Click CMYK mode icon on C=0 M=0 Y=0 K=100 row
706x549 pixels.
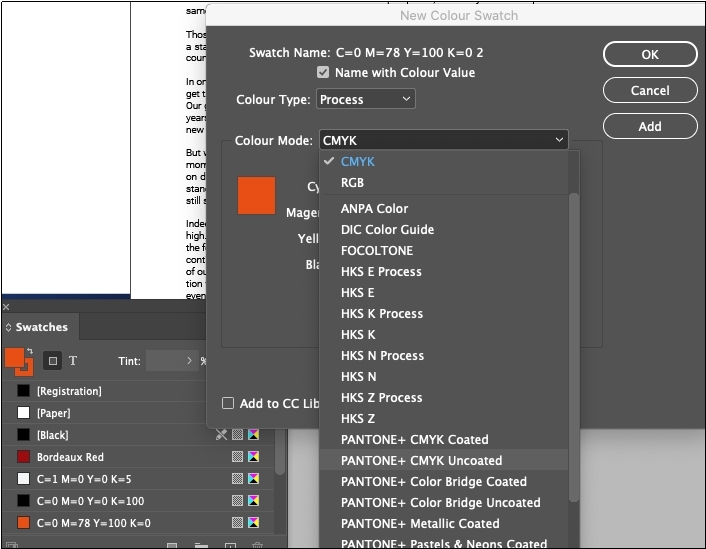253,500
